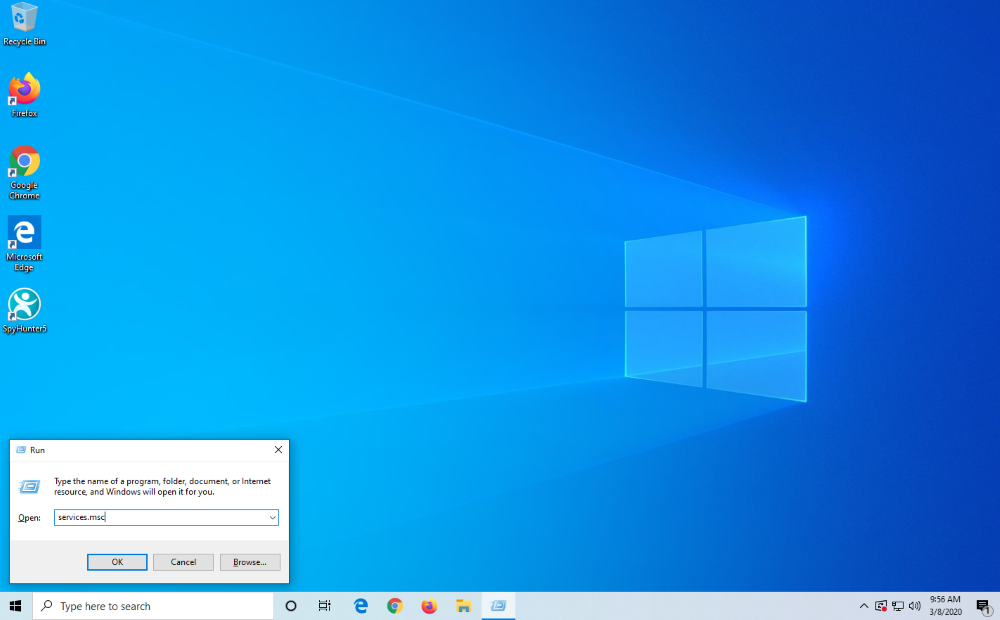Launch Firefox from the taskbar
Image resolution: width=1000 pixels, height=620 pixels.
(x=429, y=606)
